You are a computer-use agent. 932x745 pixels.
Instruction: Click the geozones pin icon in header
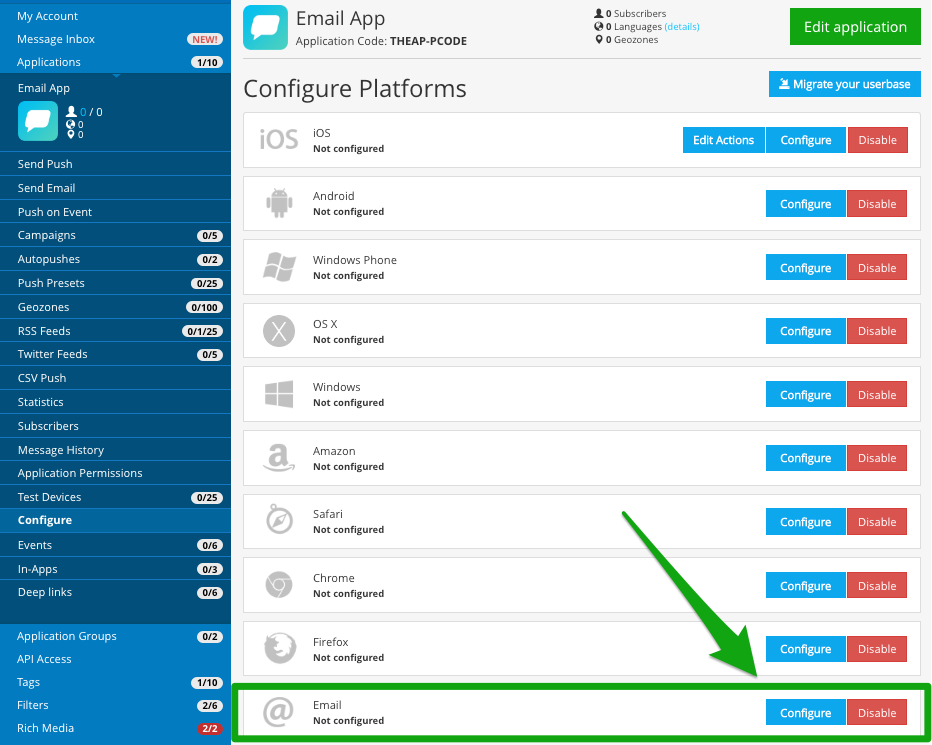point(599,39)
